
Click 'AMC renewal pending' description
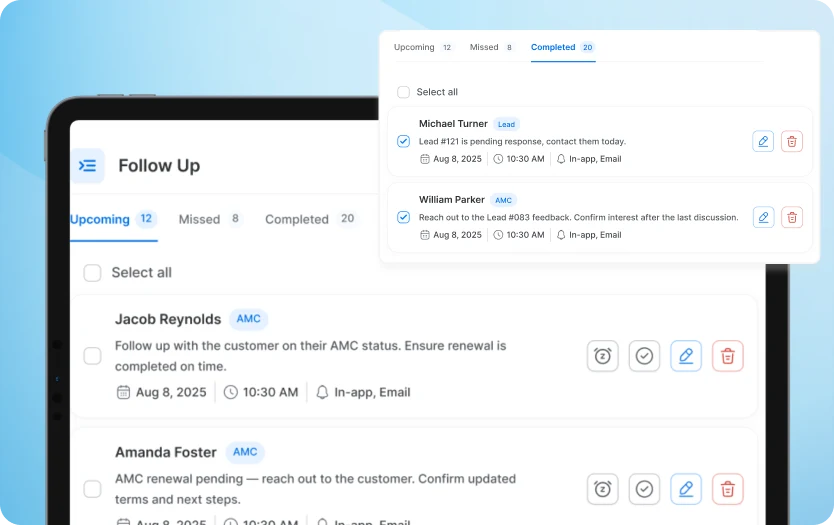pyautogui.click(x=315, y=489)
